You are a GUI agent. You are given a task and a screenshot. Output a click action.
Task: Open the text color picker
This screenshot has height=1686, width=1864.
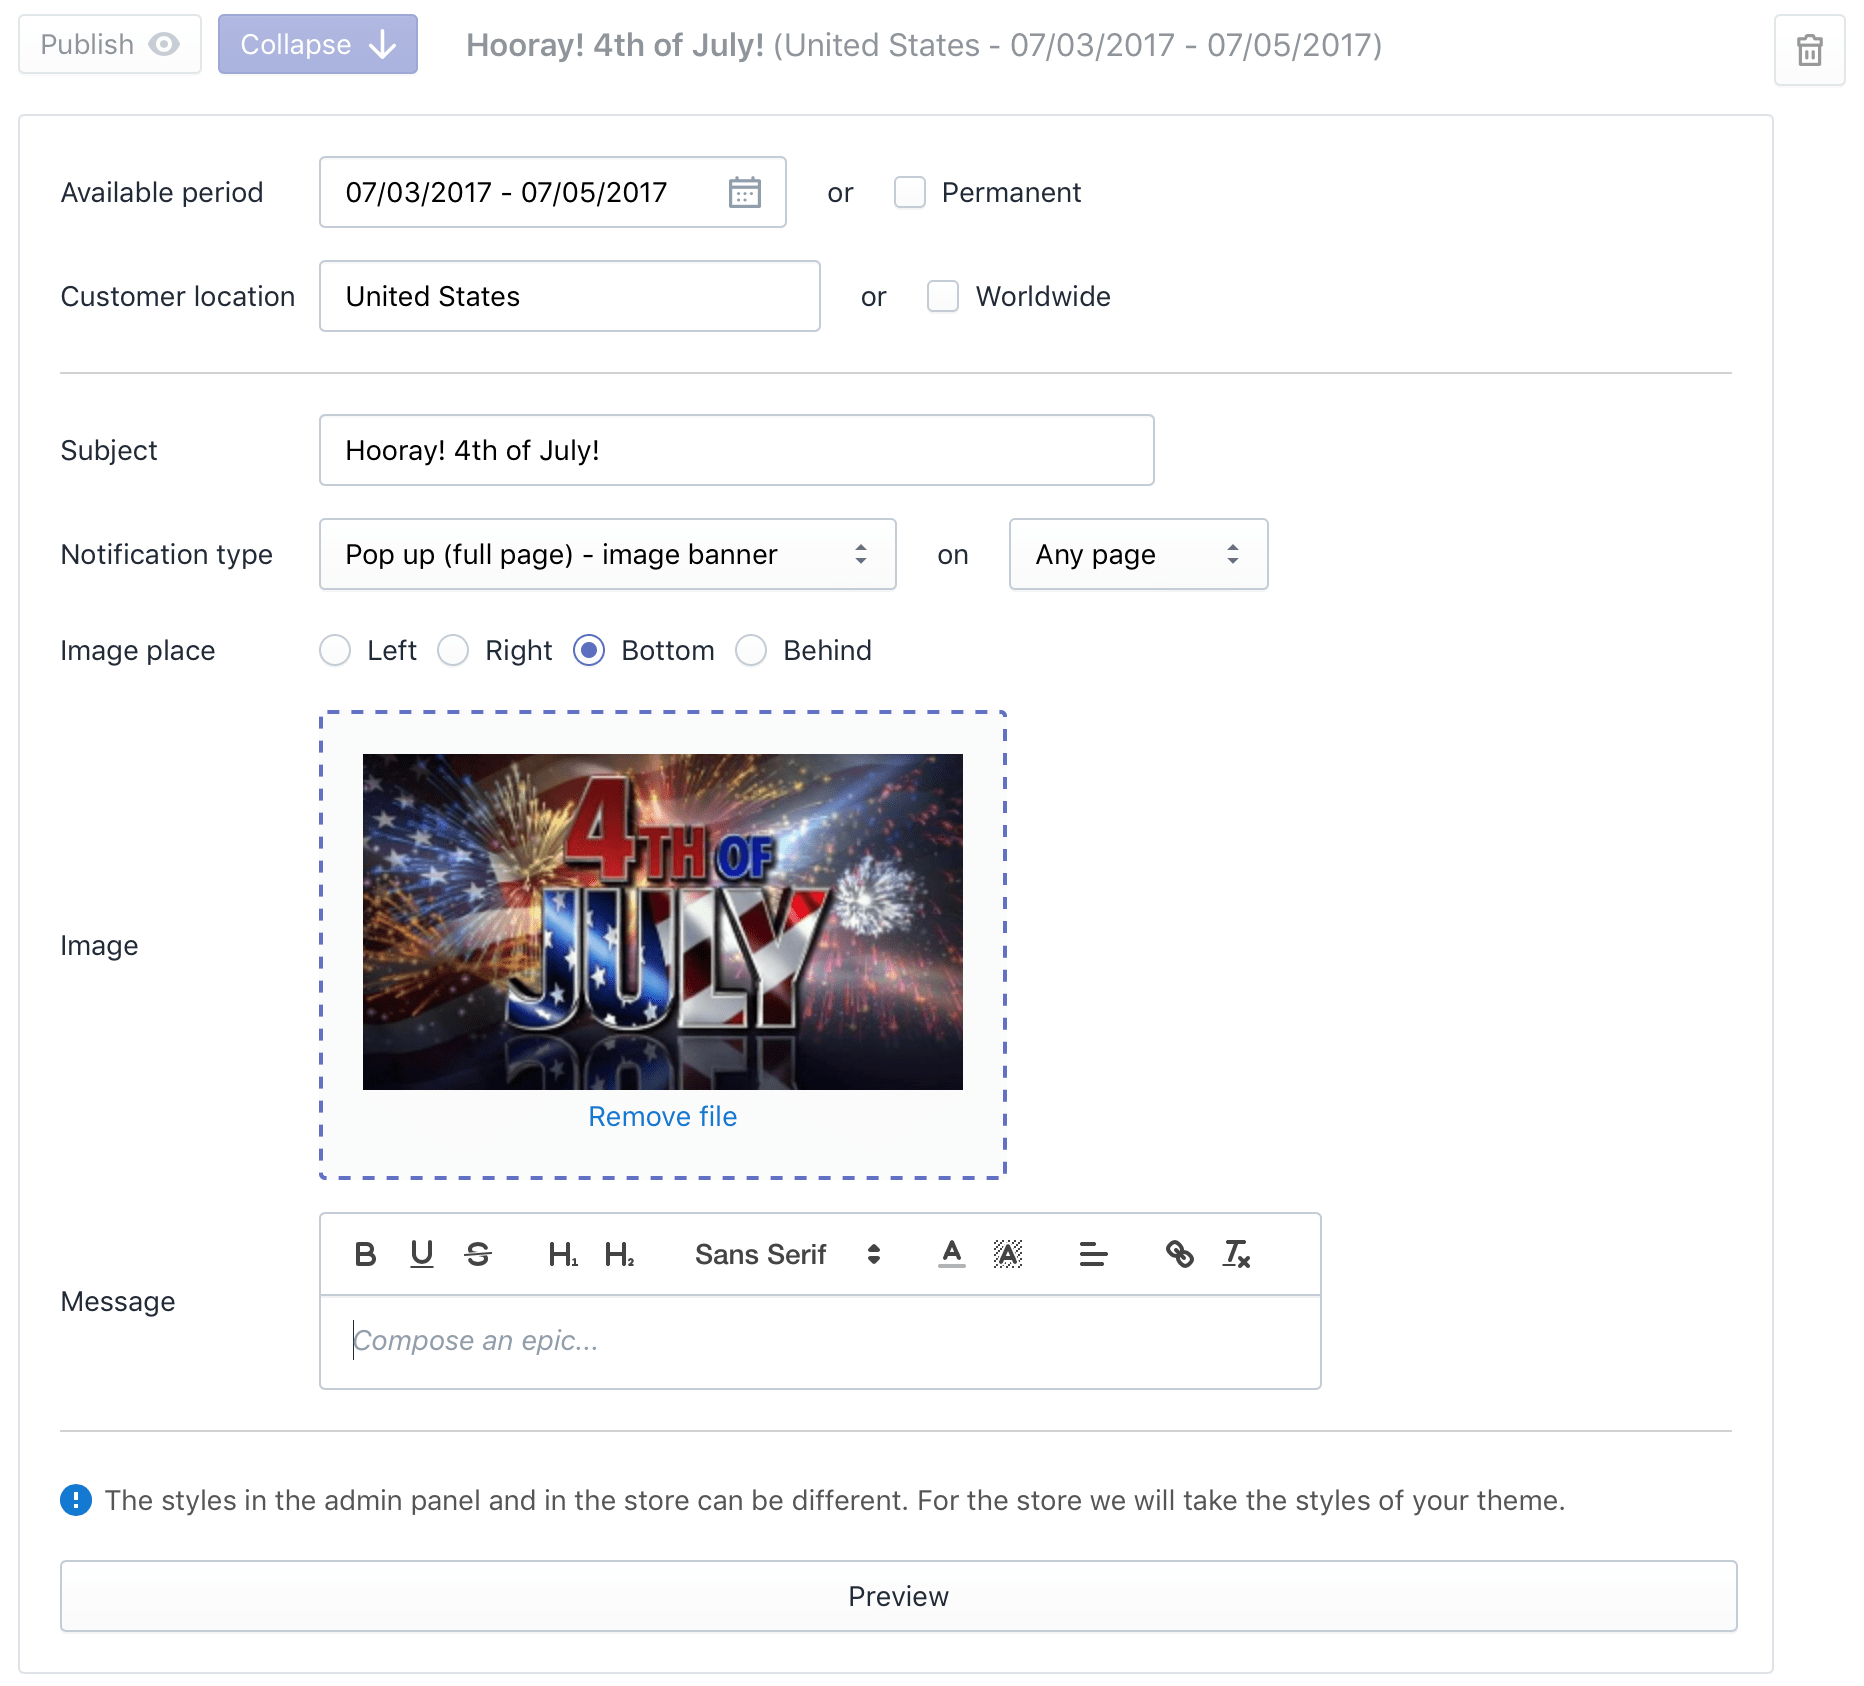pos(952,1254)
